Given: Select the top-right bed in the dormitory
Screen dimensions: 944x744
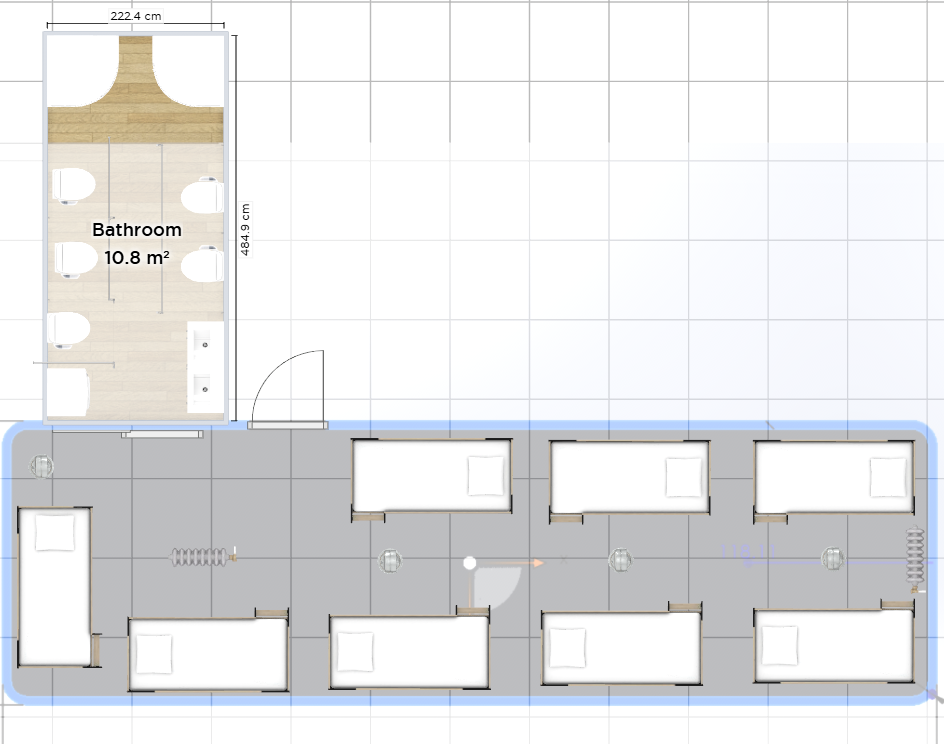Looking at the screenshot, I should point(834,477).
